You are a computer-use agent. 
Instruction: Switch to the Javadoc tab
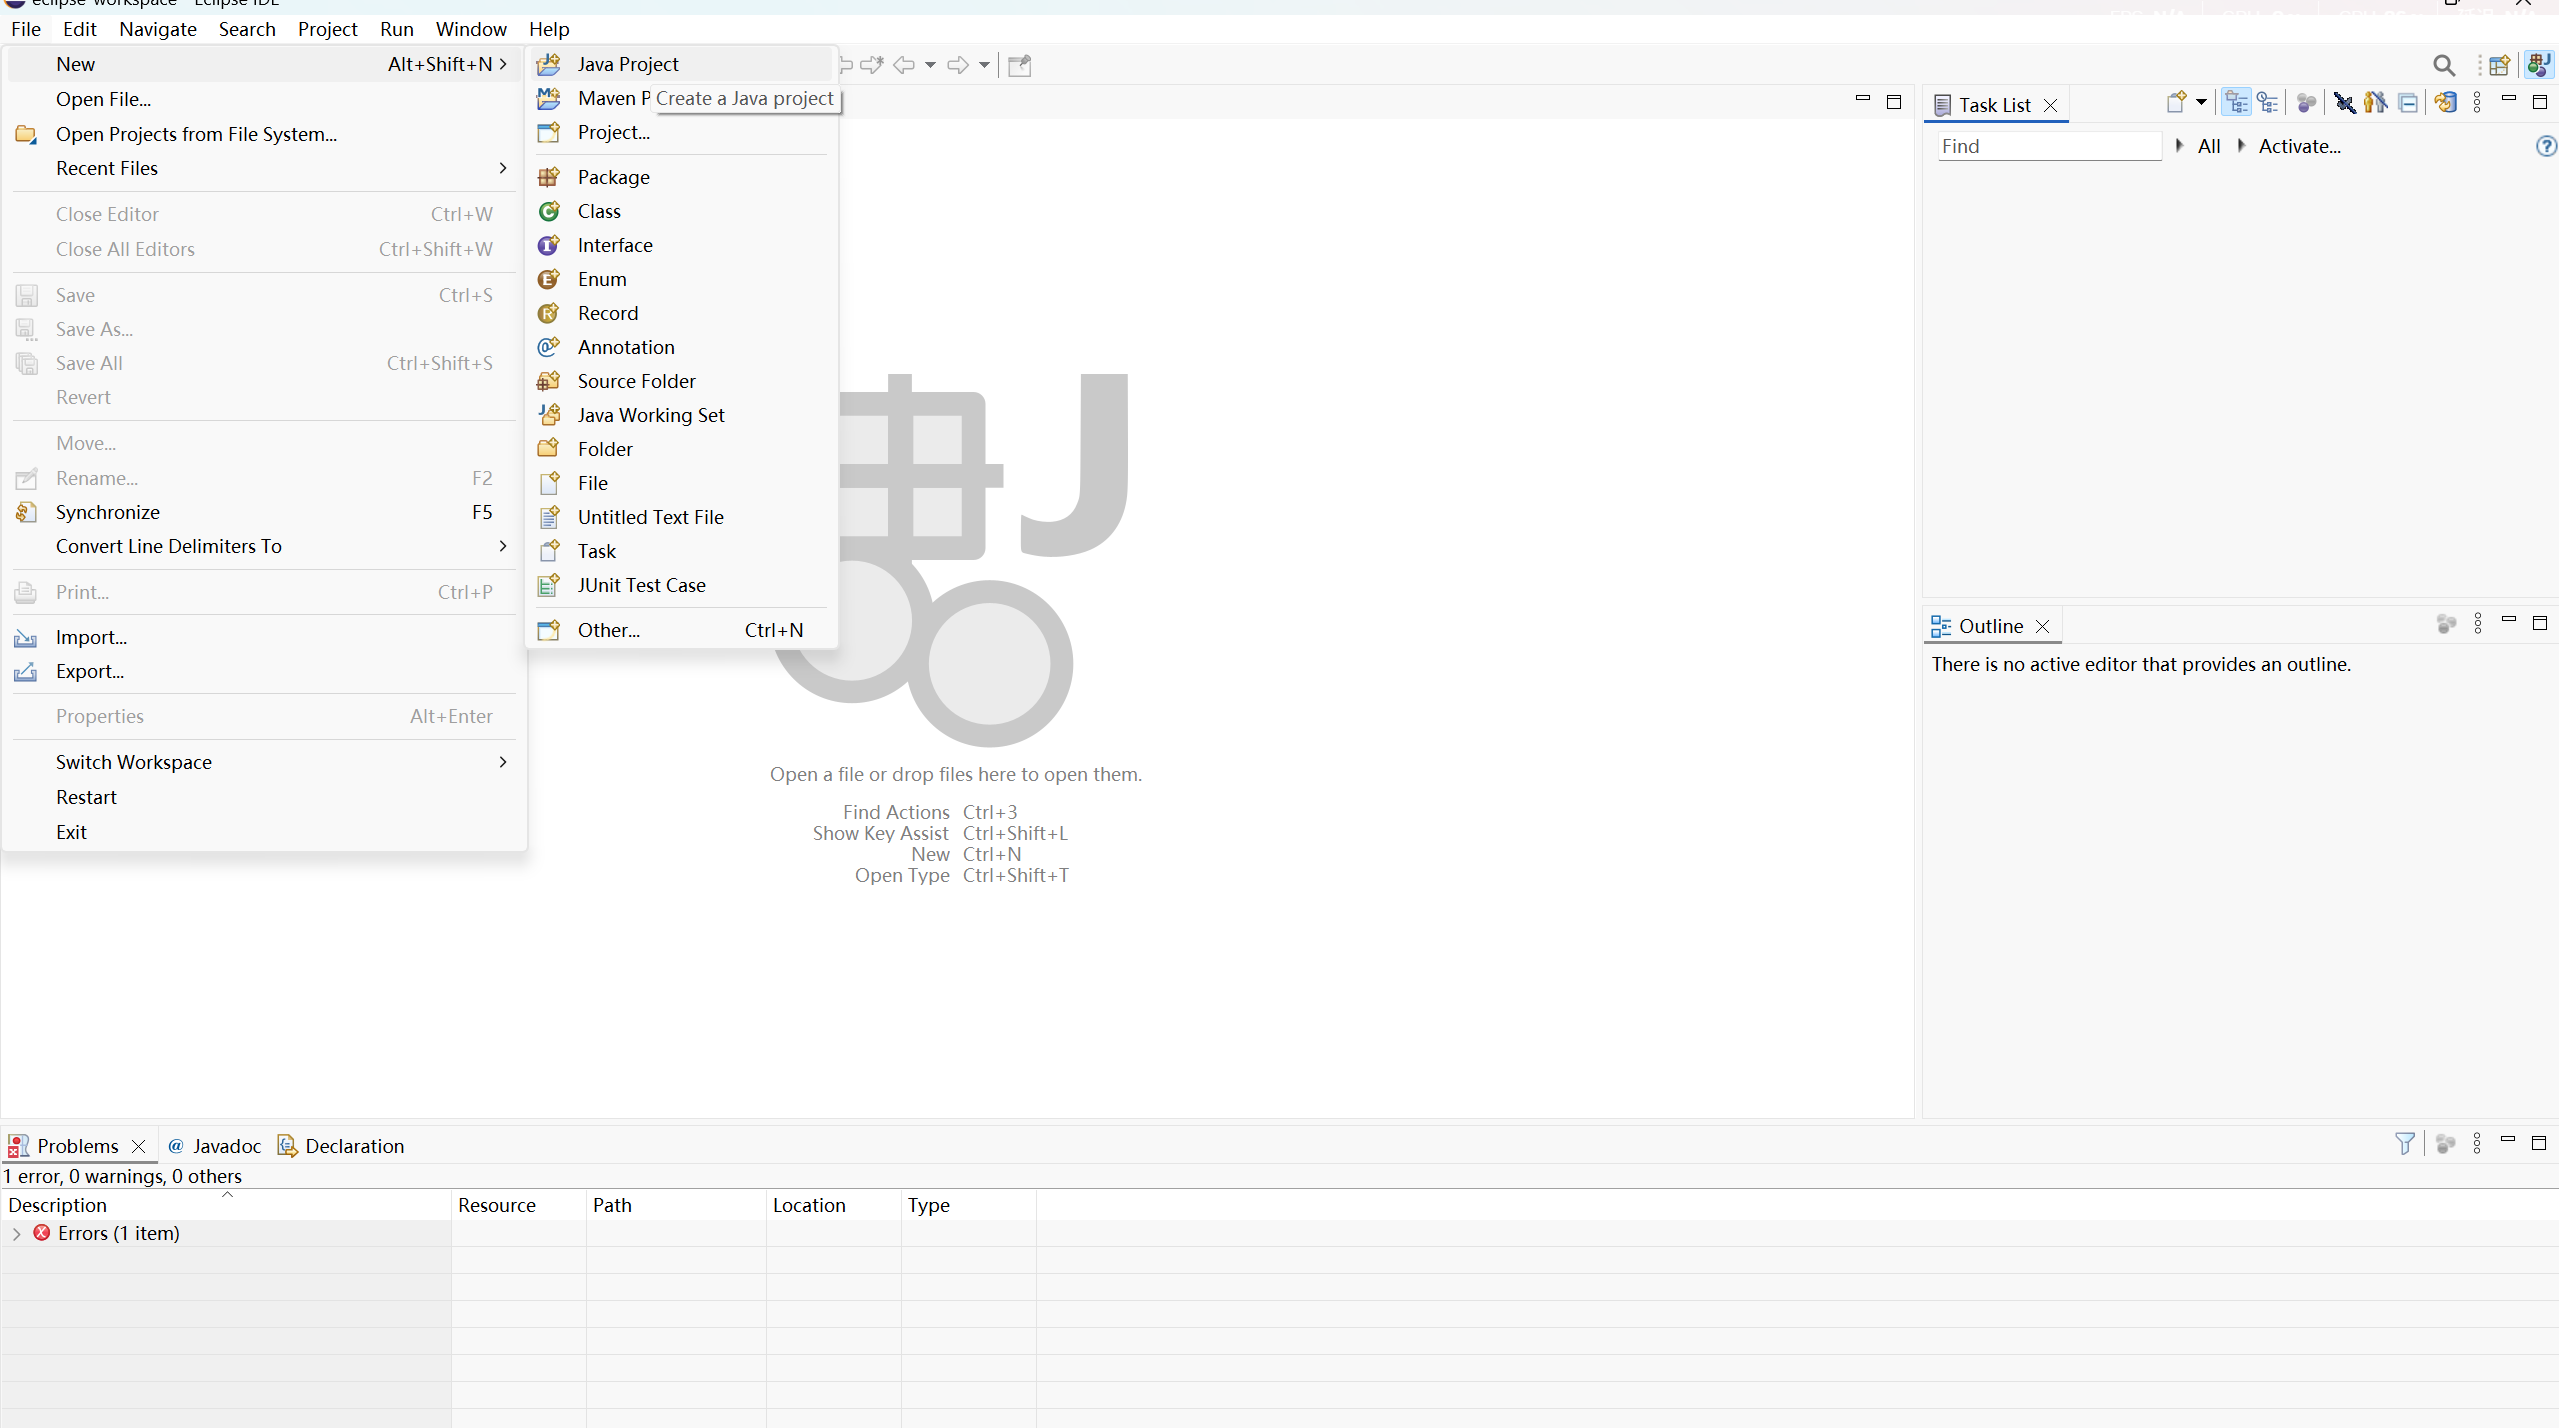(x=226, y=1146)
